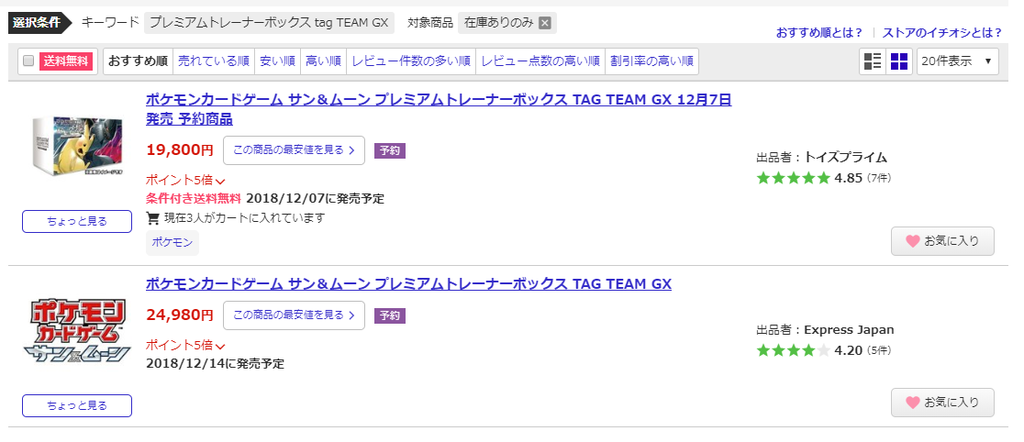Click the Express Japan seller name

click(849, 330)
